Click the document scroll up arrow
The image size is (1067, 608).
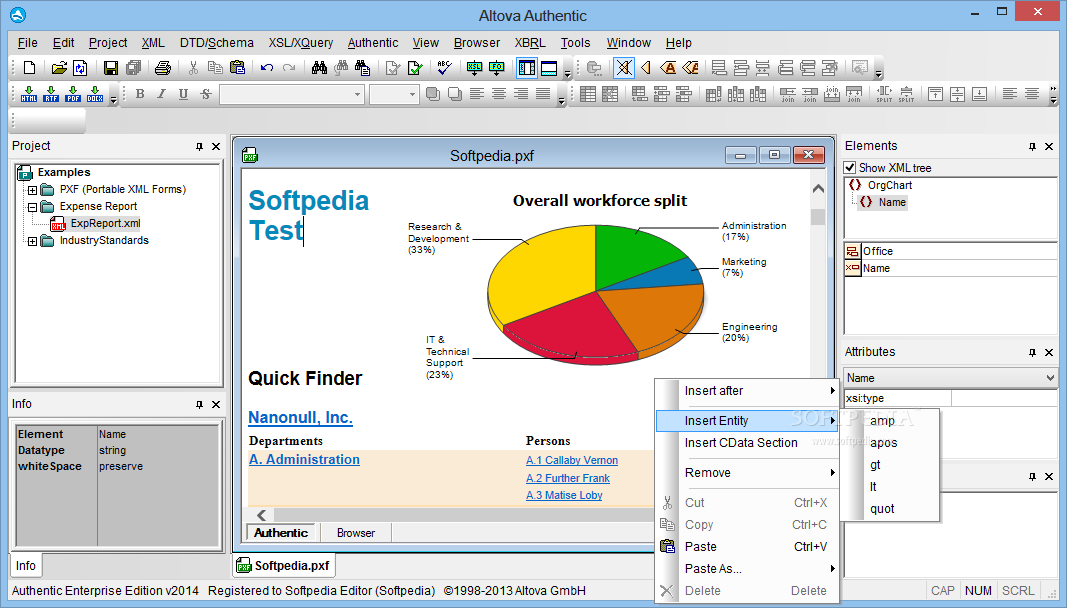click(x=818, y=189)
